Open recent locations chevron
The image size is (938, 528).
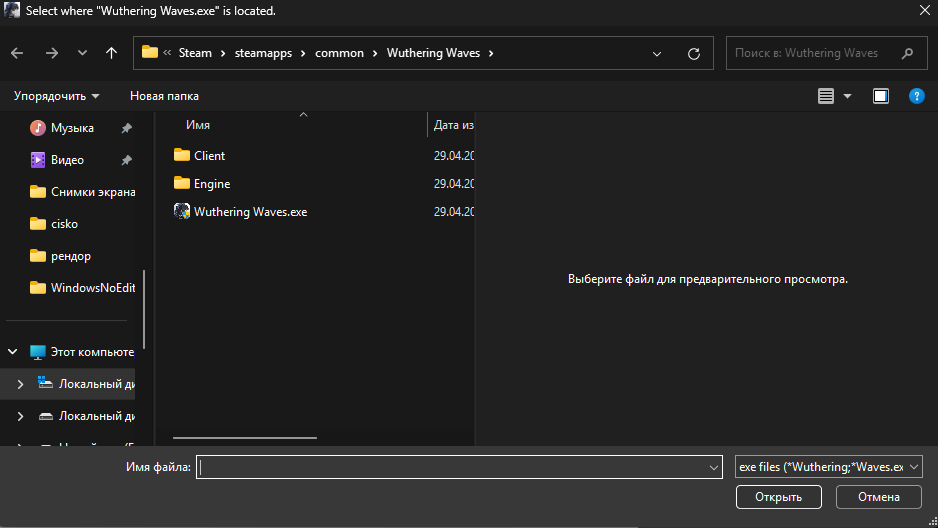click(x=83, y=53)
